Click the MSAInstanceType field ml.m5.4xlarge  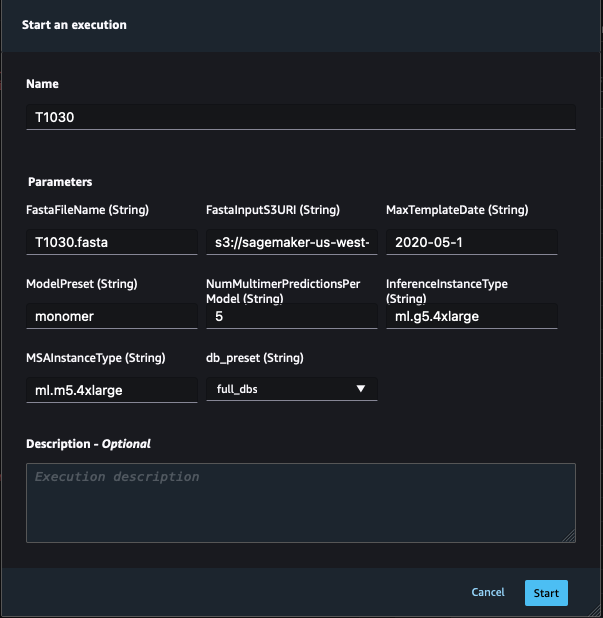(112, 390)
